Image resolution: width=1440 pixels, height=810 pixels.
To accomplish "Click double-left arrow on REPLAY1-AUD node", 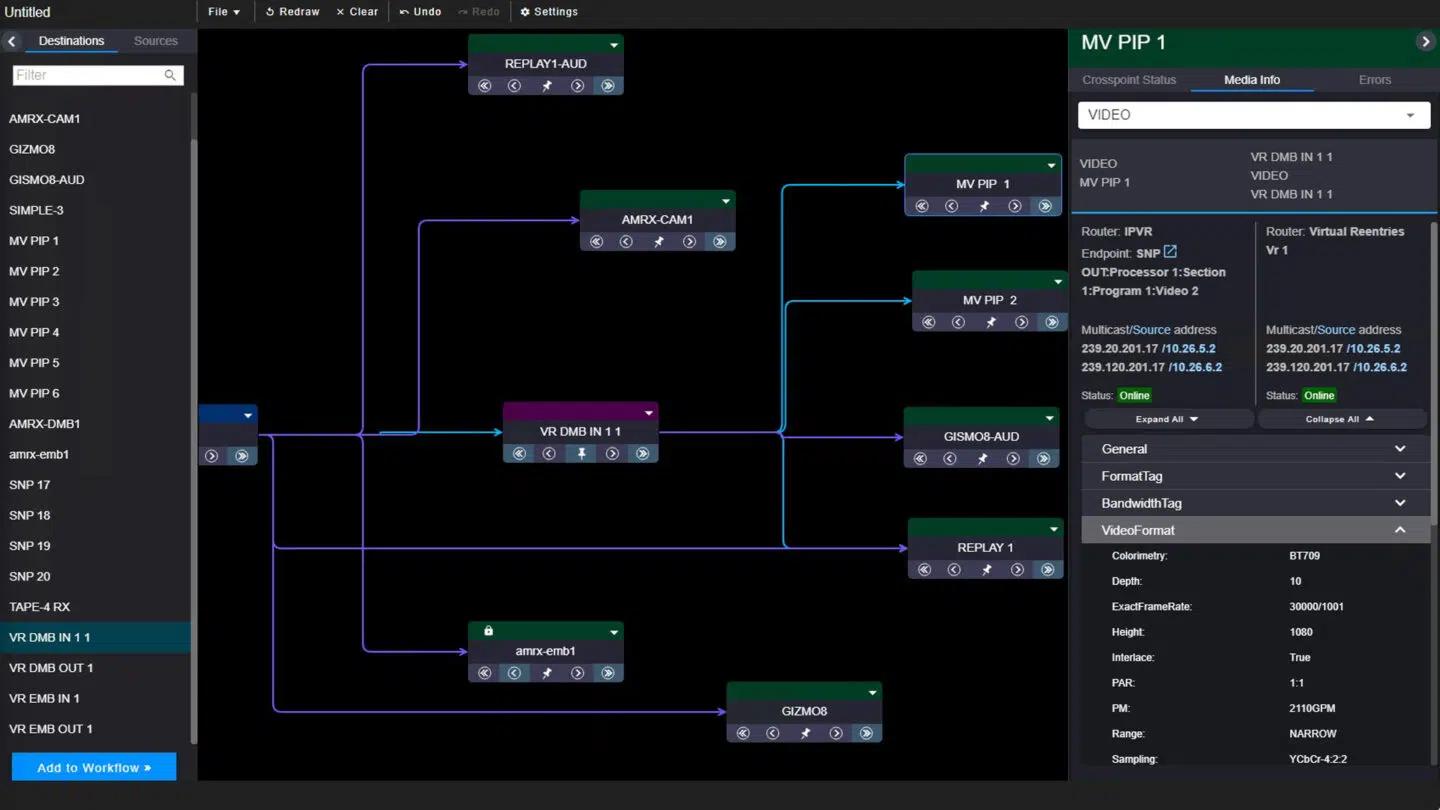I will pyautogui.click(x=485, y=86).
